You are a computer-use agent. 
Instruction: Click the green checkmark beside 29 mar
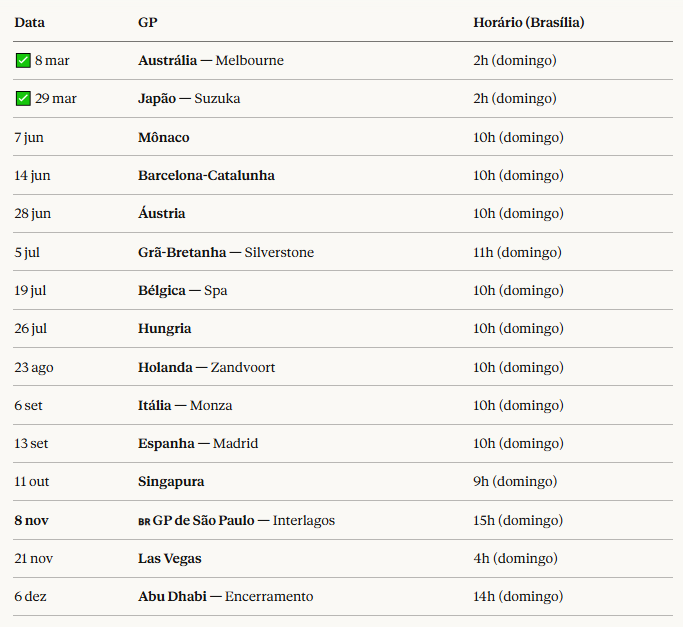point(23,99)
